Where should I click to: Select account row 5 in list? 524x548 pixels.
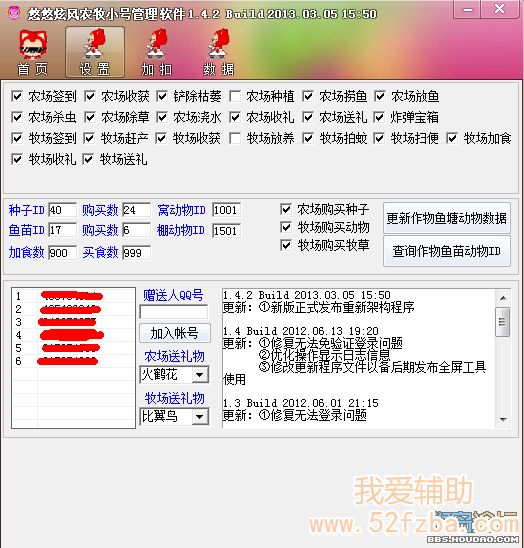click(x=73, y=348)
